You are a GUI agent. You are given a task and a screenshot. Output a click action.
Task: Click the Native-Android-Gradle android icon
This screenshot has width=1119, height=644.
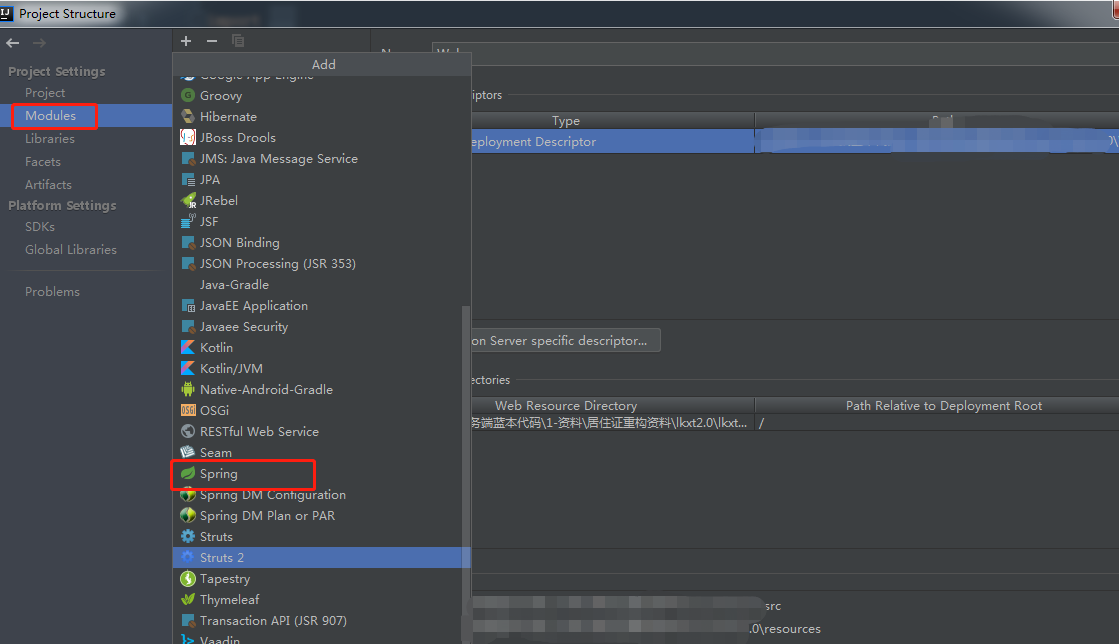[188, 389]
